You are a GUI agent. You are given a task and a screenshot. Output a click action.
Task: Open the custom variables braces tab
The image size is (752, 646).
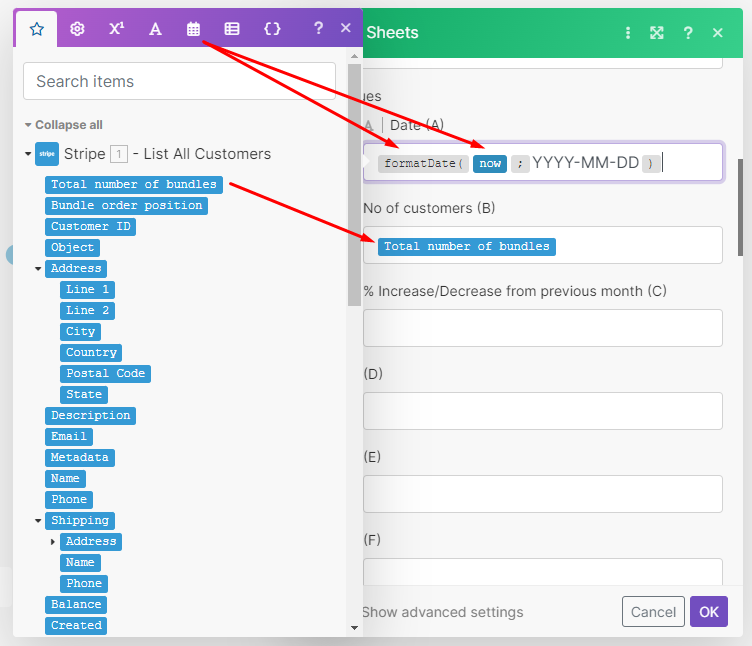pyautogui.click(x=272, y=29)
